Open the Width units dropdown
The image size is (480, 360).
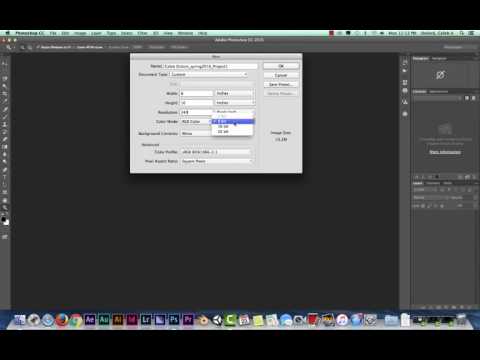[x=235, y=93]
